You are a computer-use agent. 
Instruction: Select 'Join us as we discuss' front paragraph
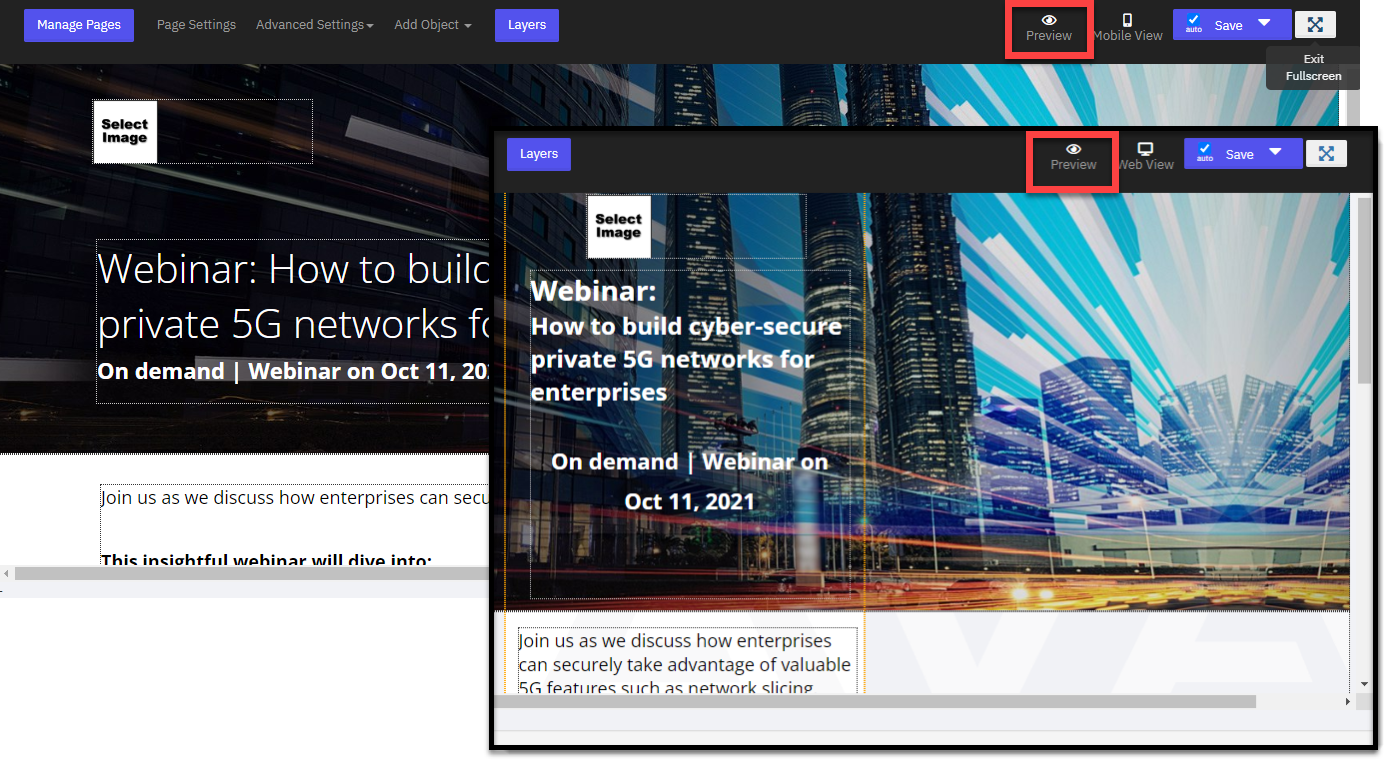(x=685, y=663)
